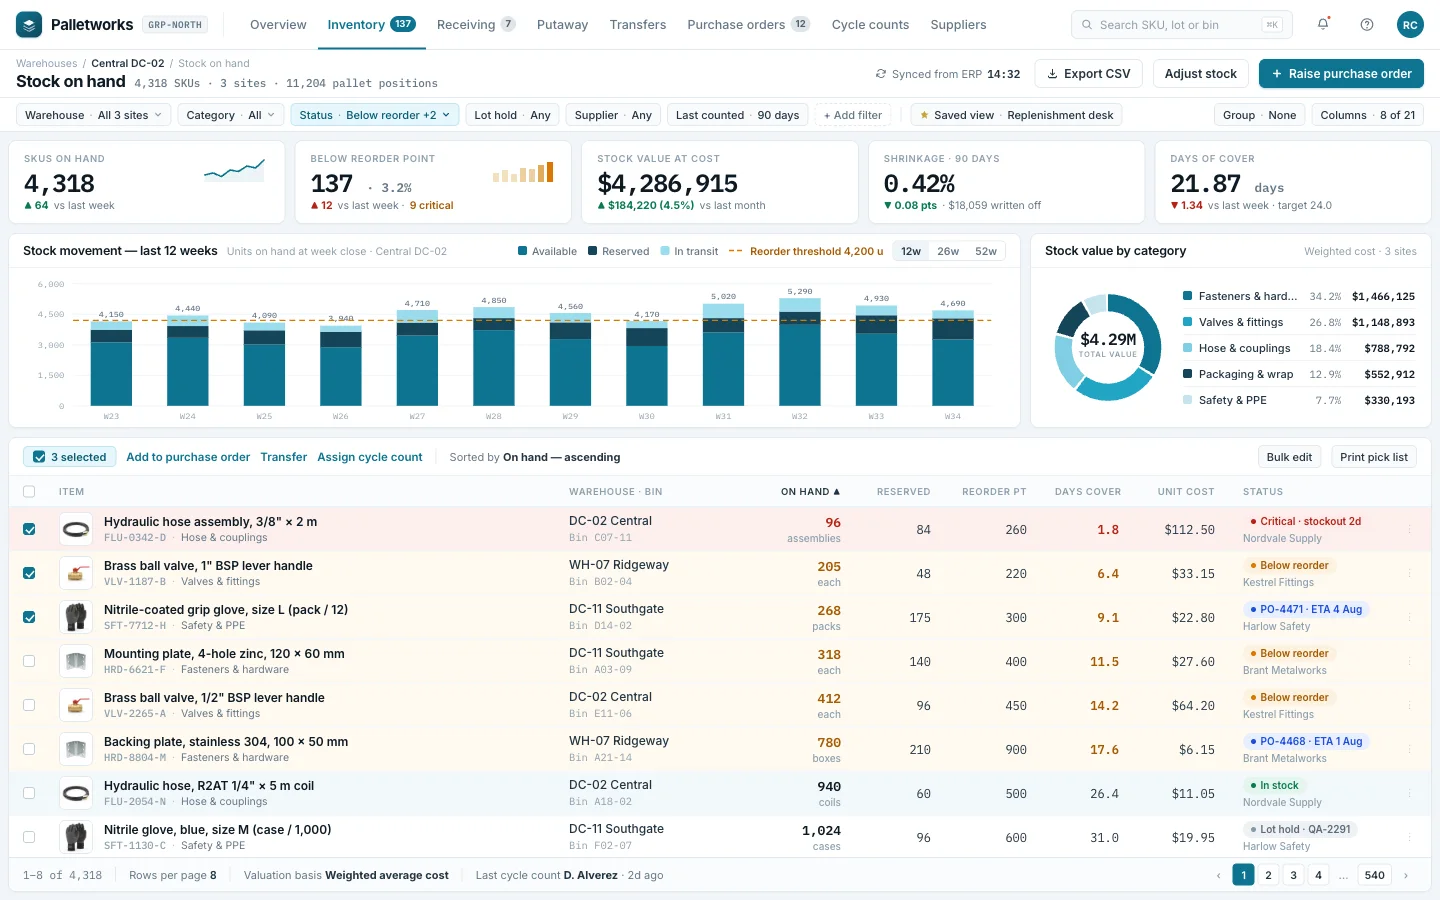
Task: Check Backing plate stainless row checkbox
Action: tap(29, 750)
